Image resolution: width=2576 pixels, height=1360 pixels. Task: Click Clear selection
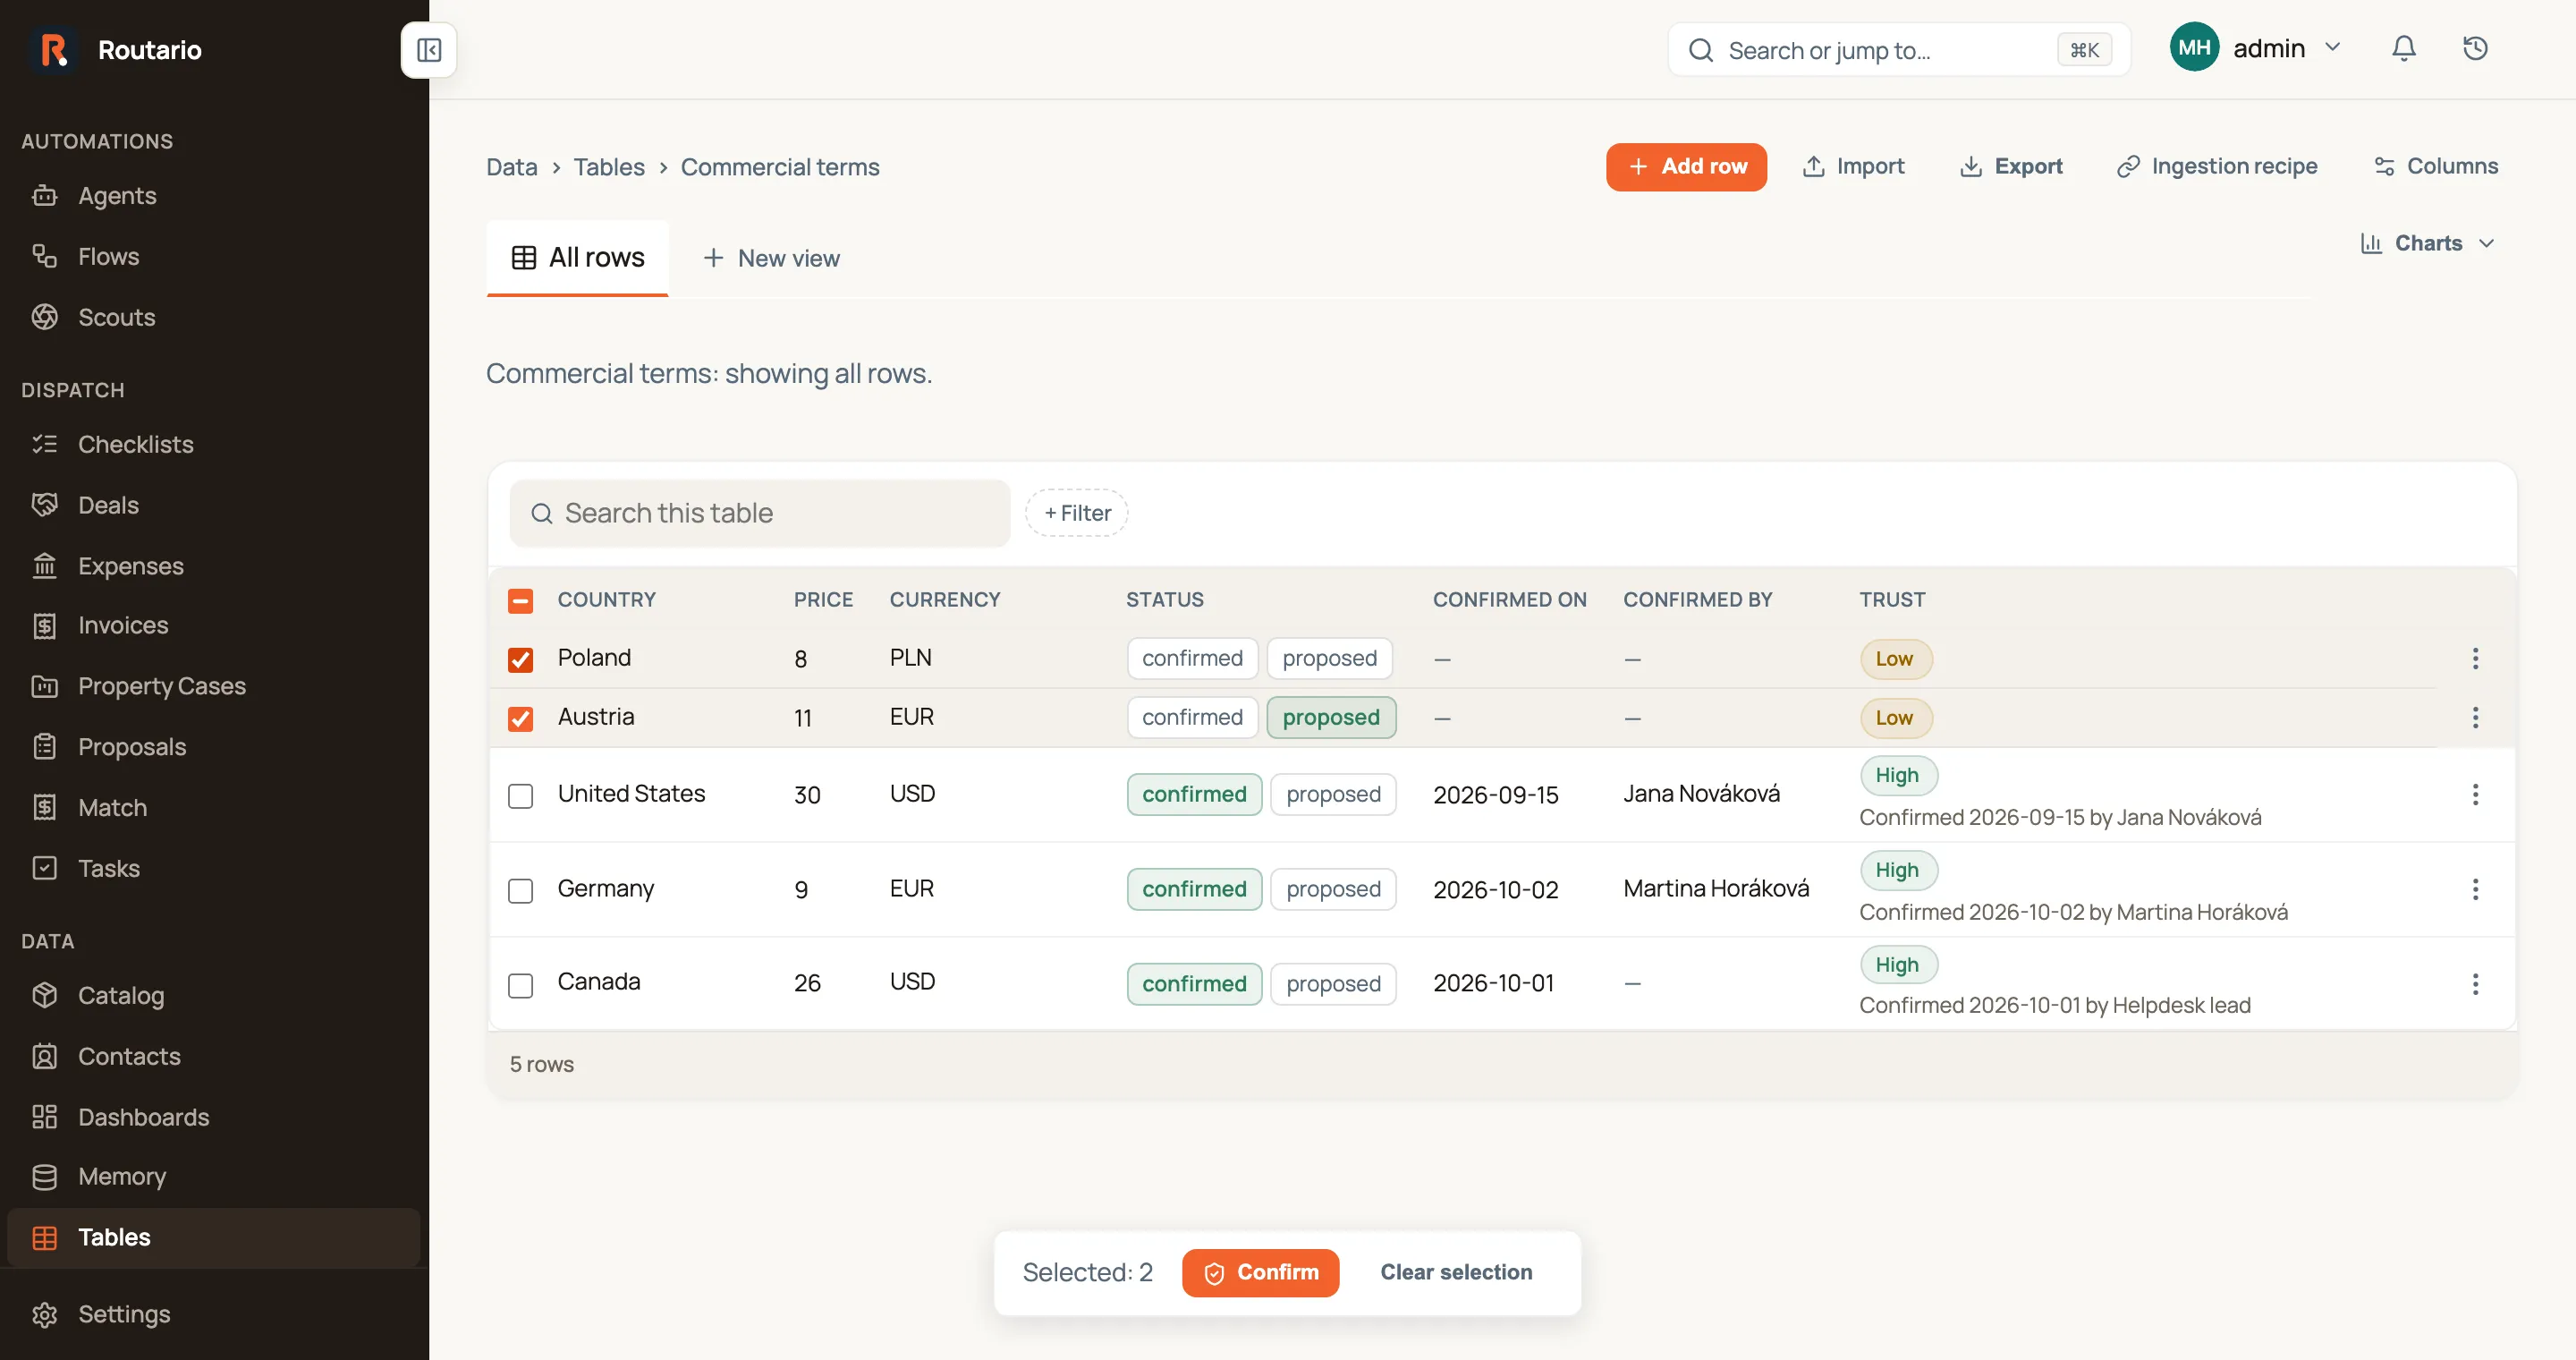click(x=1456, y=1273)
